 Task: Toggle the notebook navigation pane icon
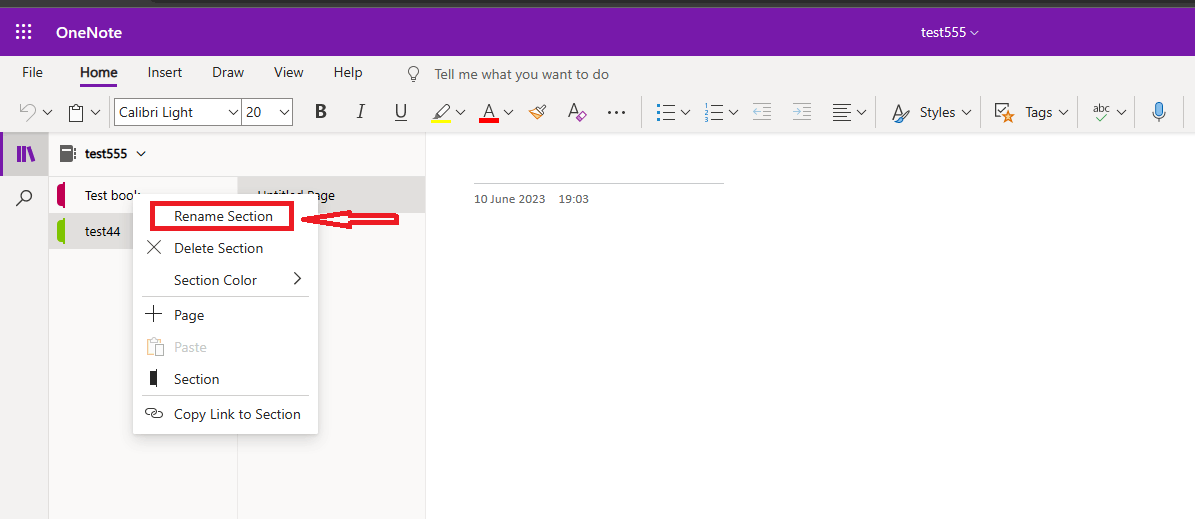point(25,154)
